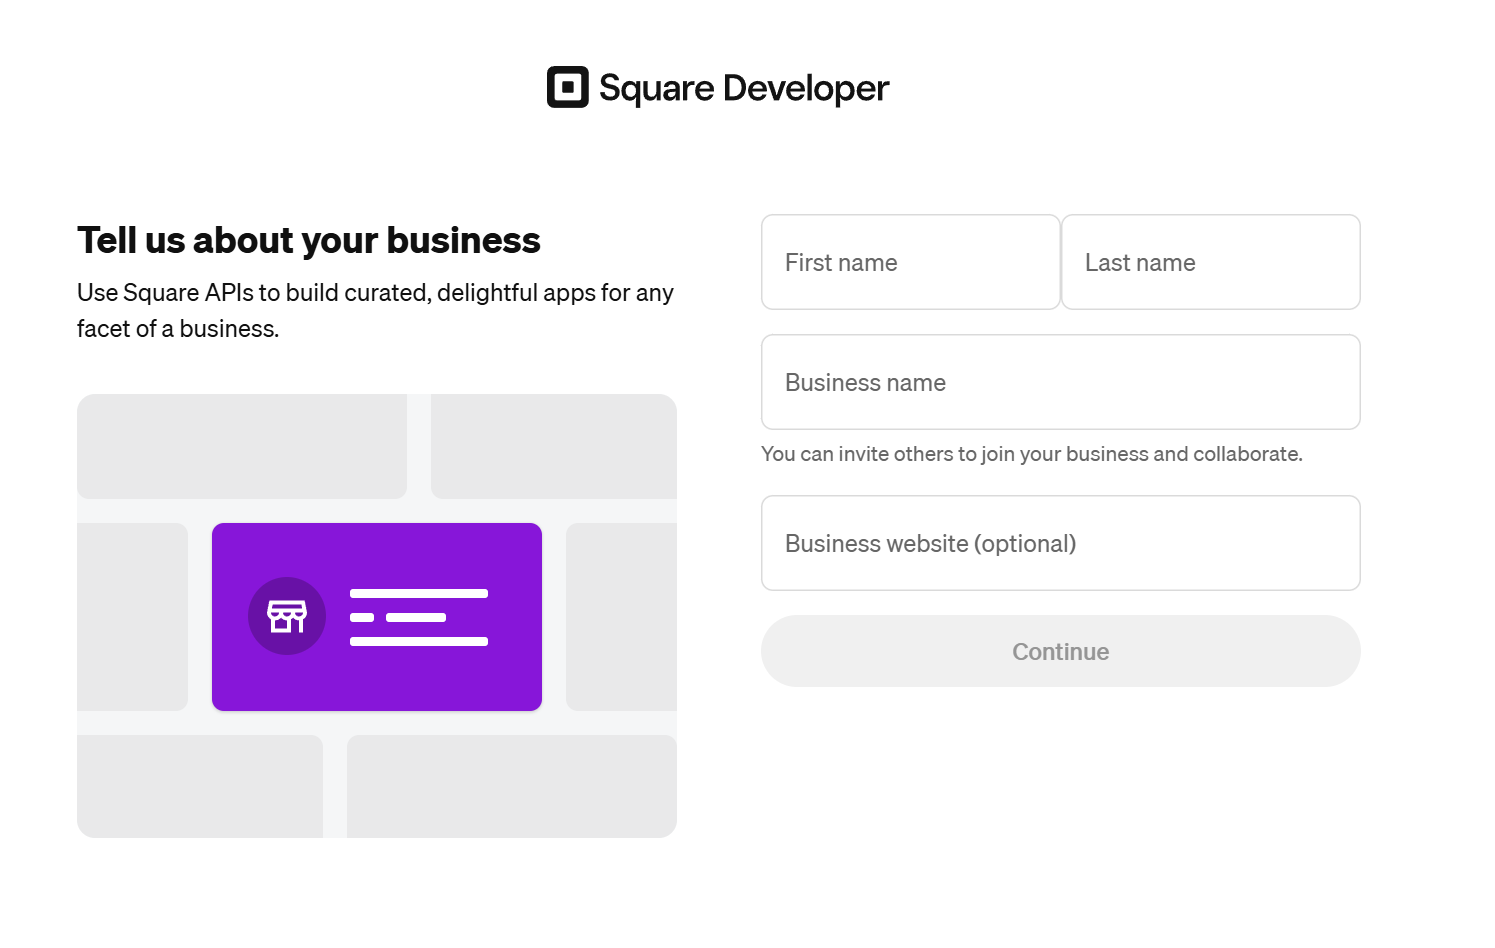Viewport: 1495px width, 948px height.
Task: Focus the First name field
Action: (x=910, y=262)
